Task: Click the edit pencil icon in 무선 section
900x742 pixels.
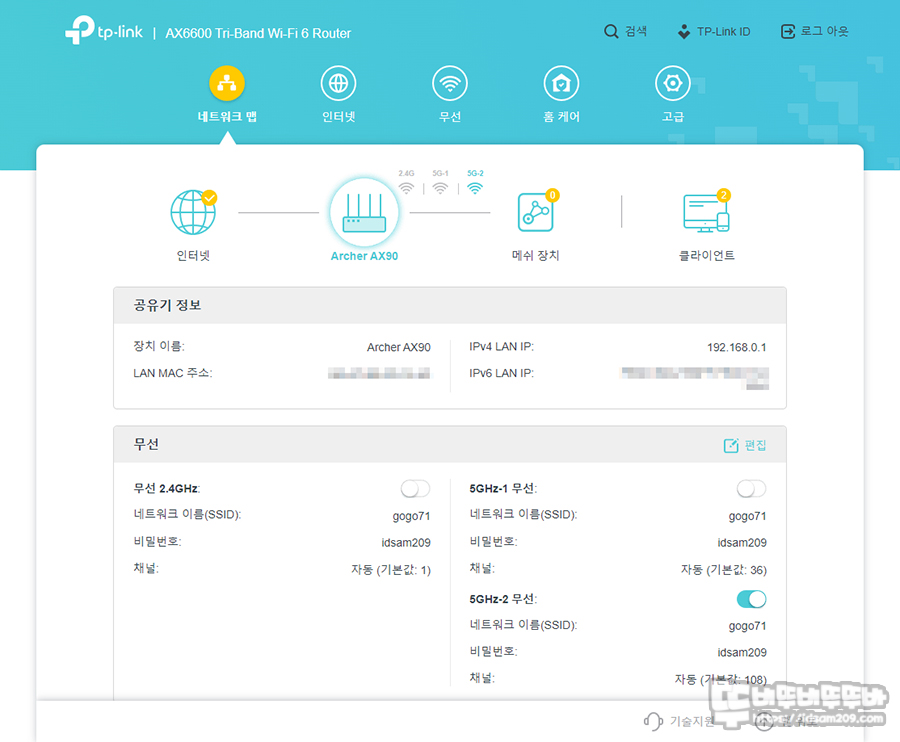Action: pyautogui.click(x=731, y=445)
